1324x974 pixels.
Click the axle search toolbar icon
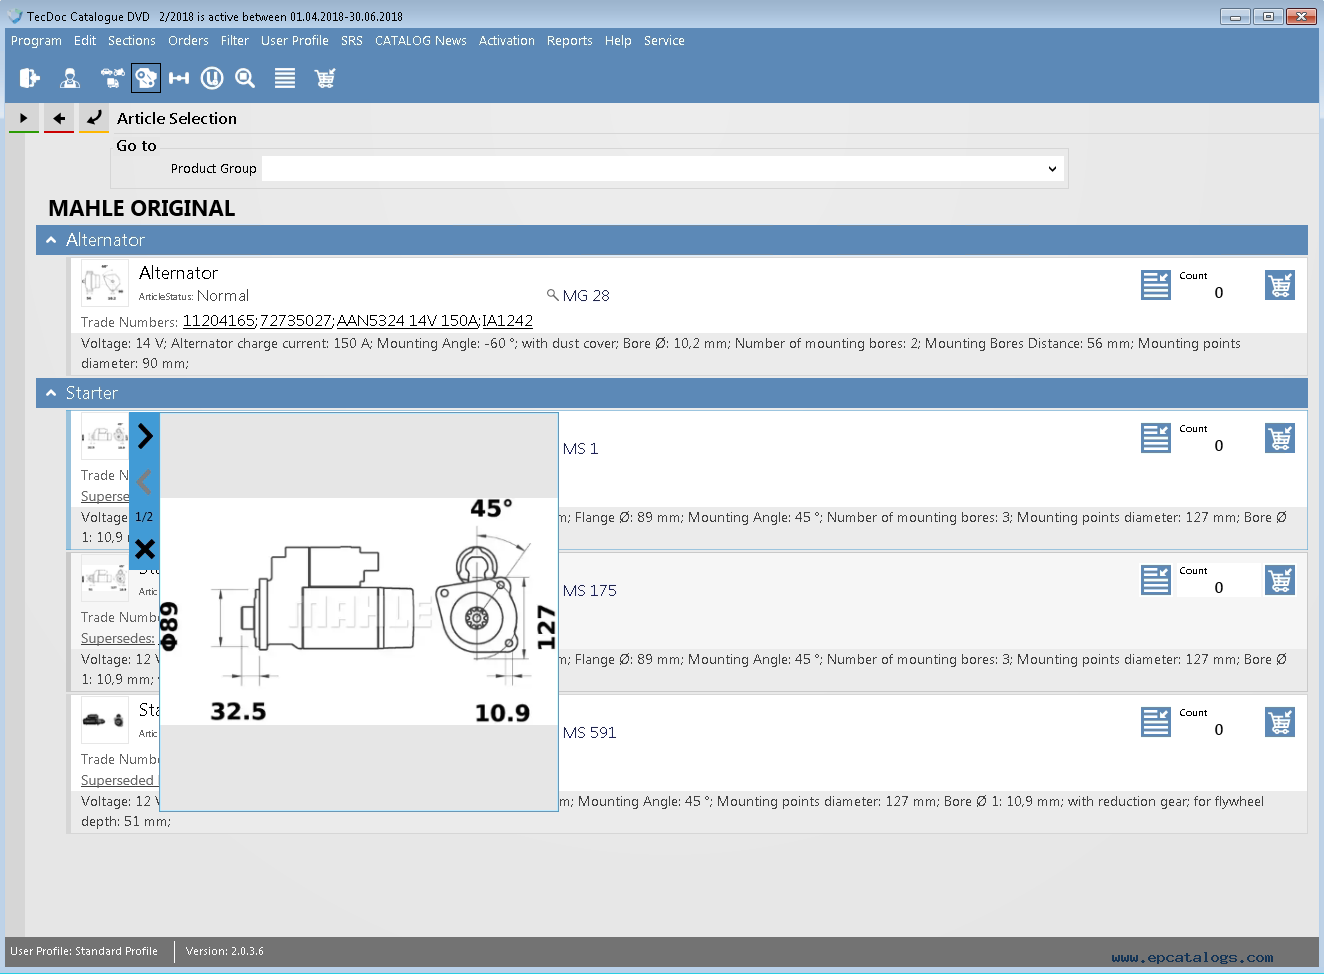(x=179, y=78)
